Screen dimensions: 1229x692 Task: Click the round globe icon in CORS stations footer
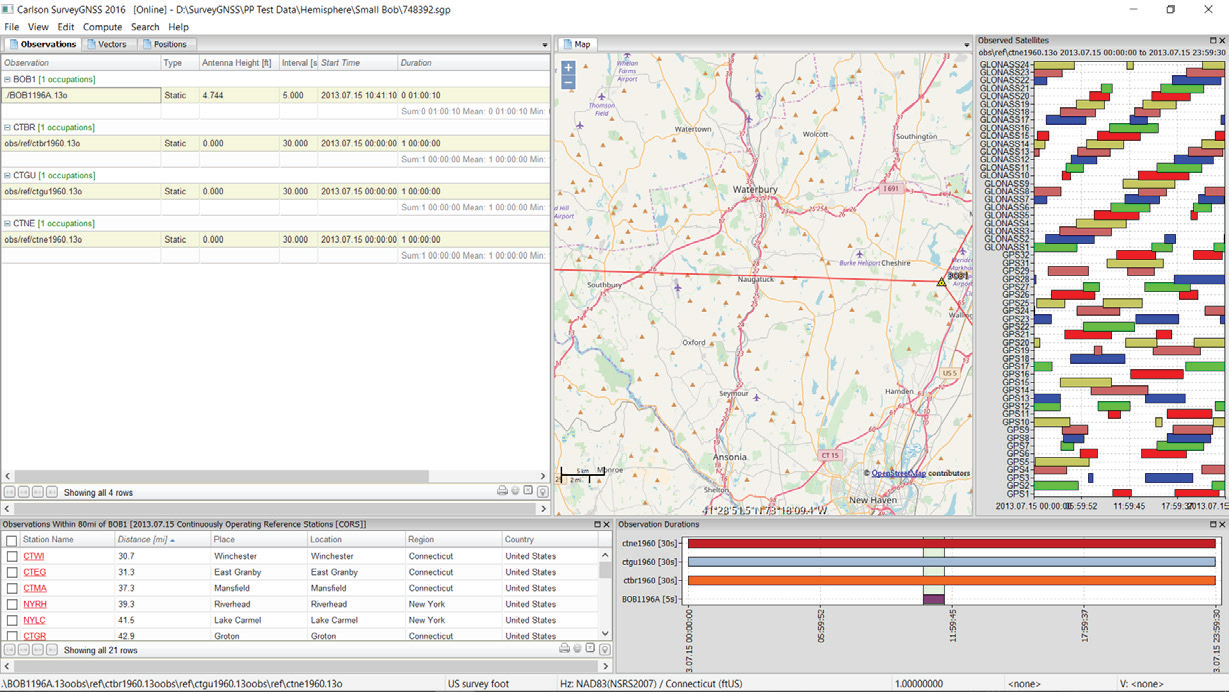[576, 649]
